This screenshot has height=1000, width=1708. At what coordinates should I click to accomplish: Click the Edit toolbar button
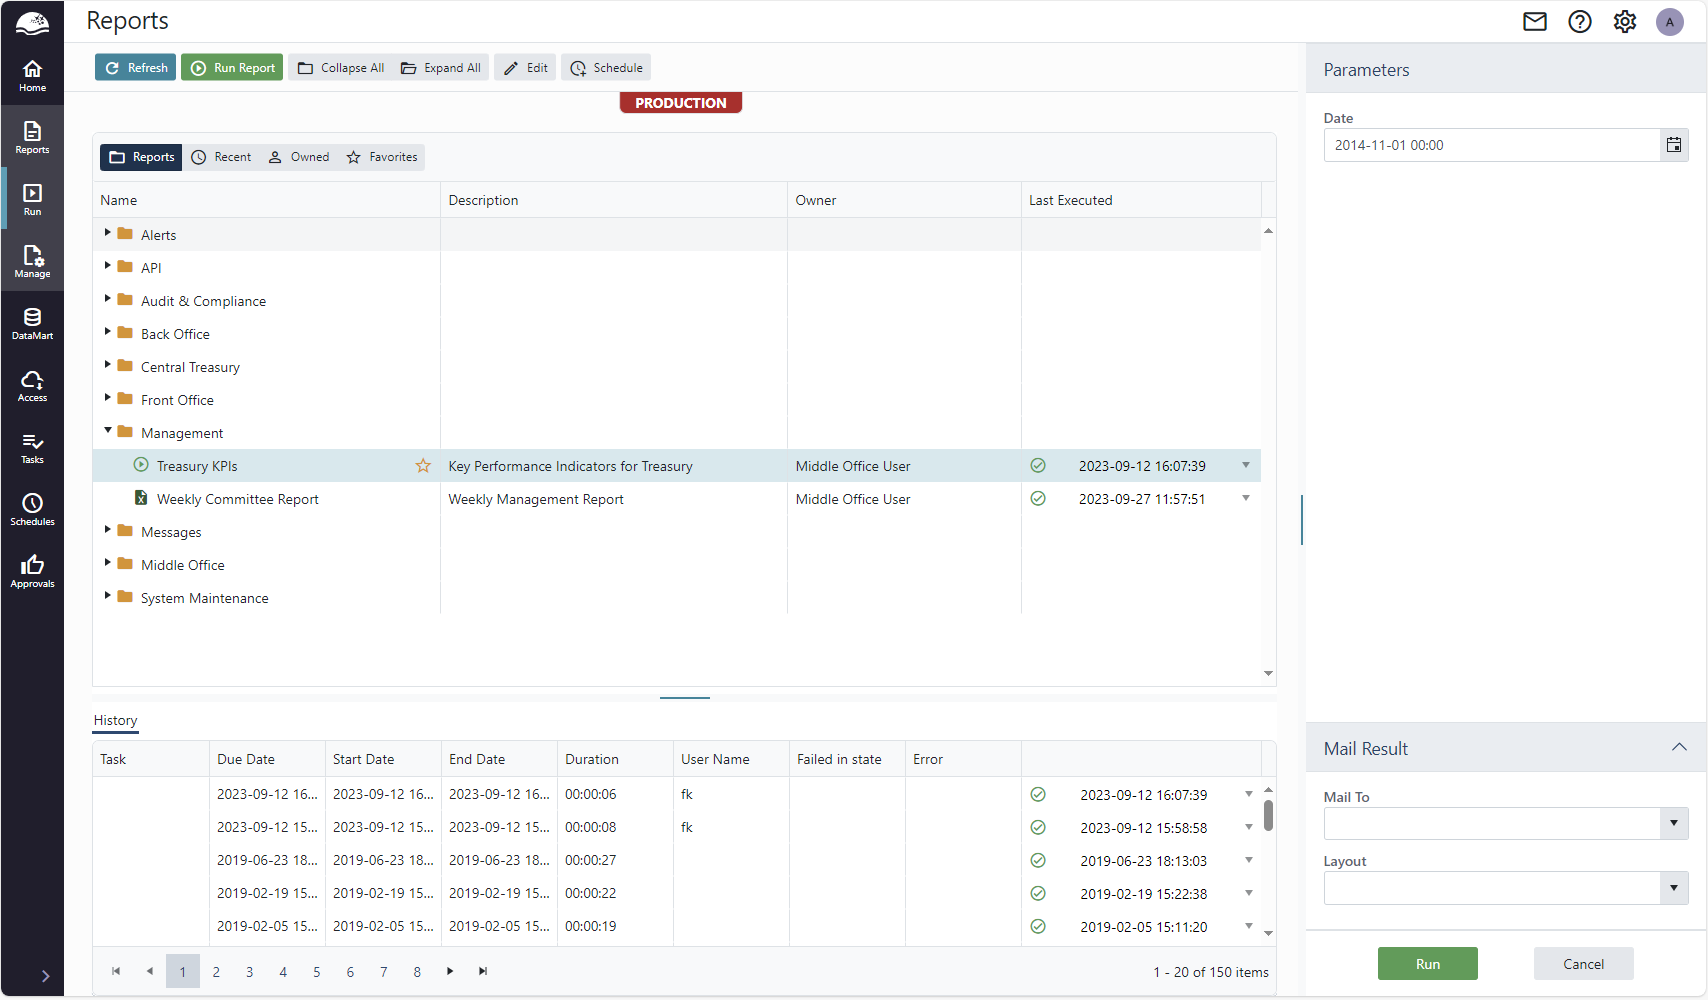click(x=525, y=67)
